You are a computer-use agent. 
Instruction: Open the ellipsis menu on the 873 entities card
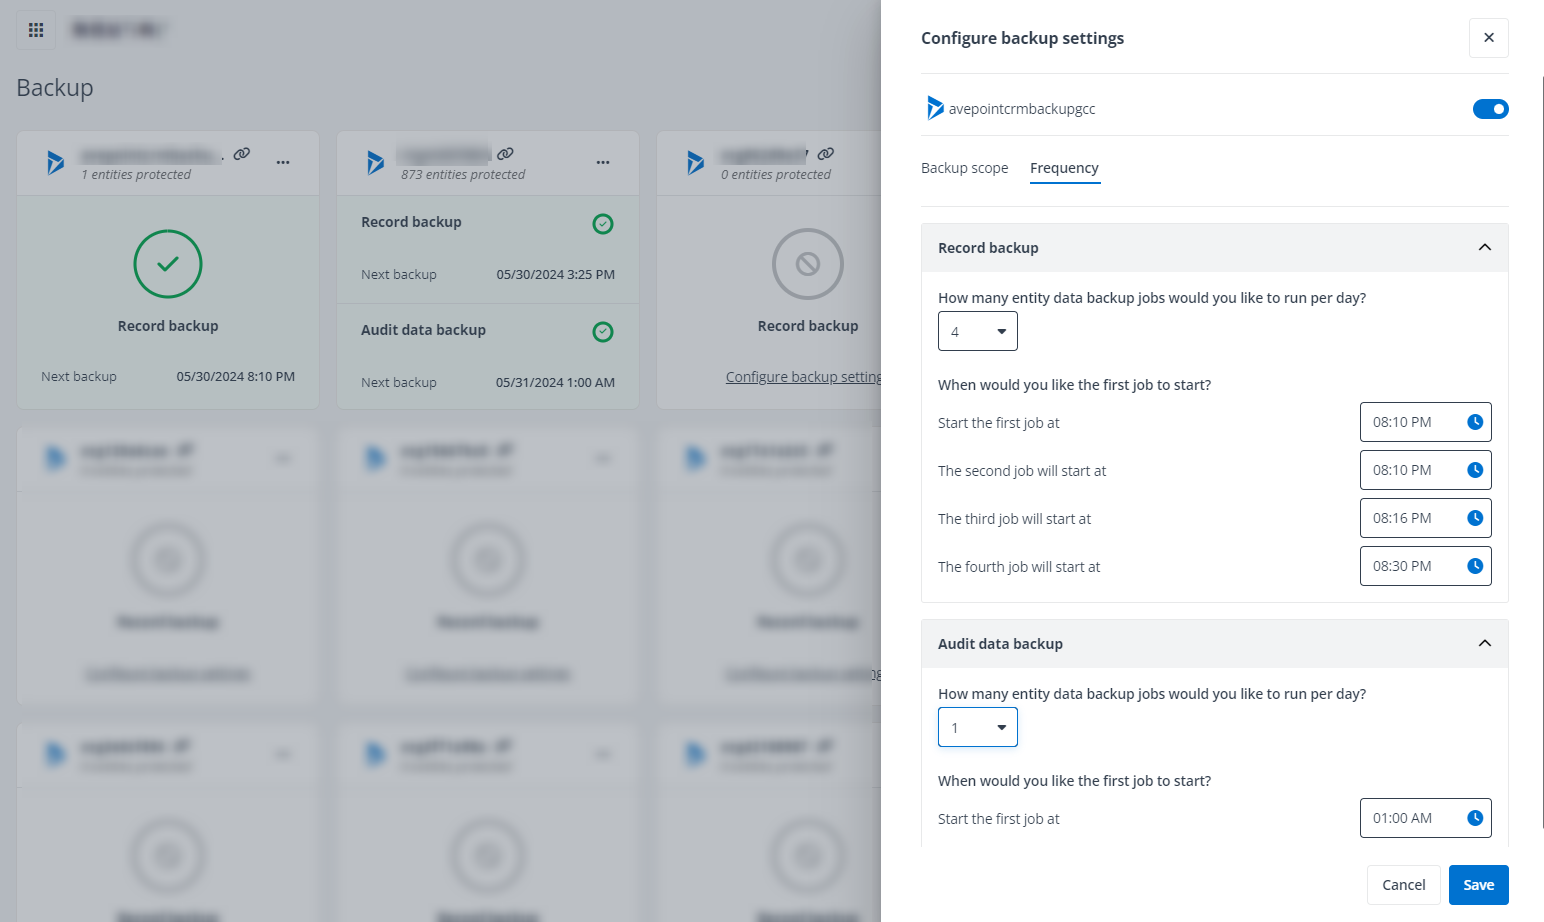603,161
